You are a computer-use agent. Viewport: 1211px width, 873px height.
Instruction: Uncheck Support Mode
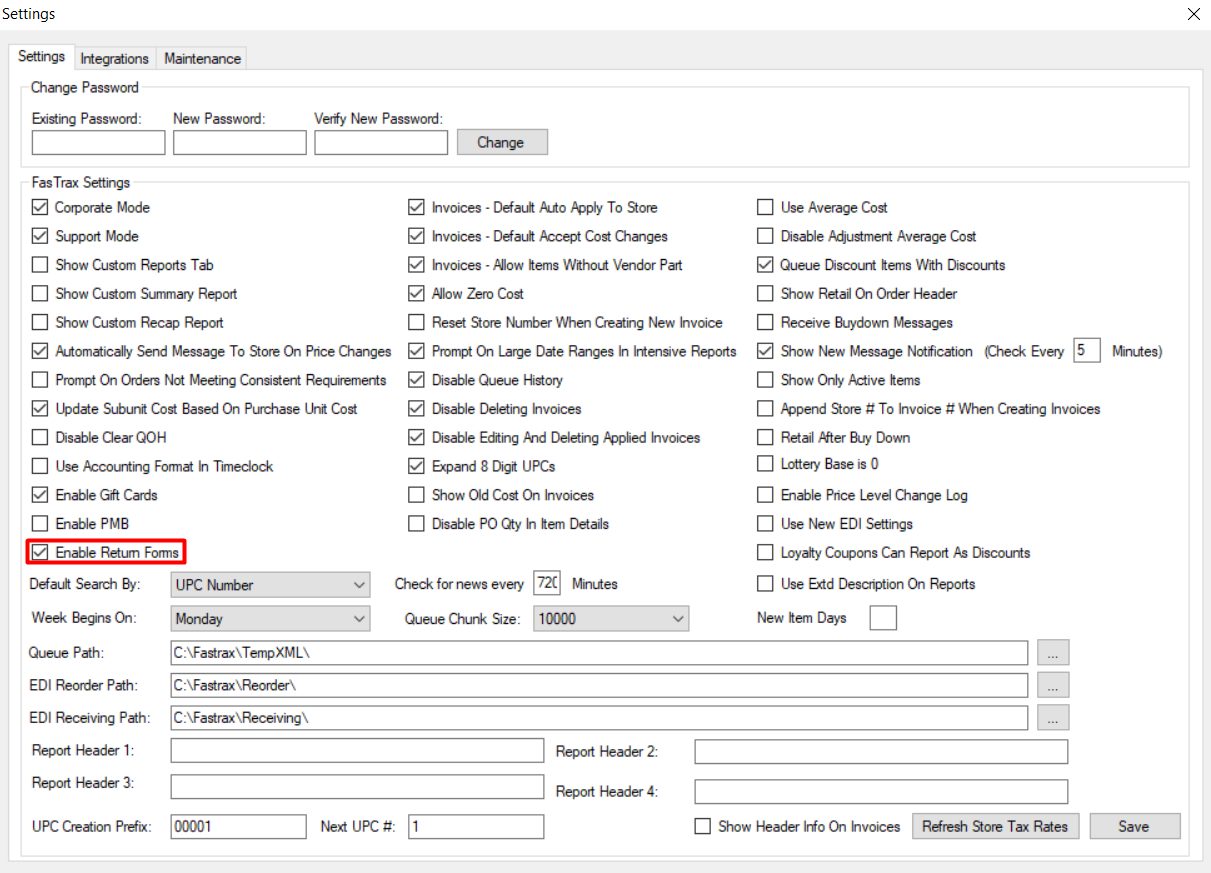click(40, 236)
